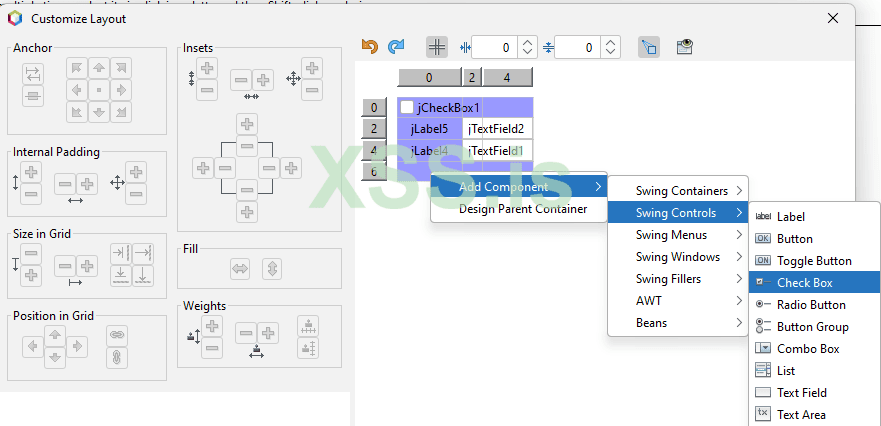The width and height of the screenshot is (881, 426).
Task: Add a Radio Button component
Action: [815, 305]
